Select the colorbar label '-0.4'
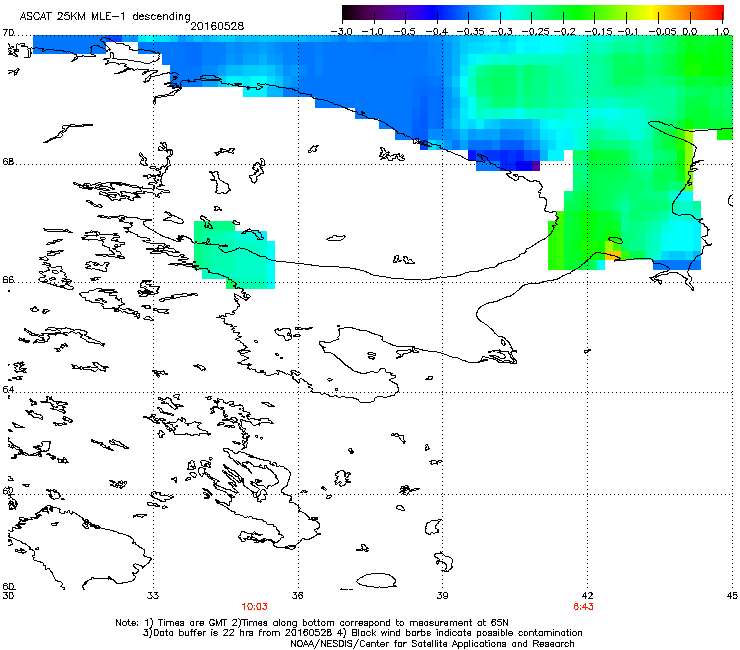This screenshot has height=650, width=740. (x=437, y=32)
